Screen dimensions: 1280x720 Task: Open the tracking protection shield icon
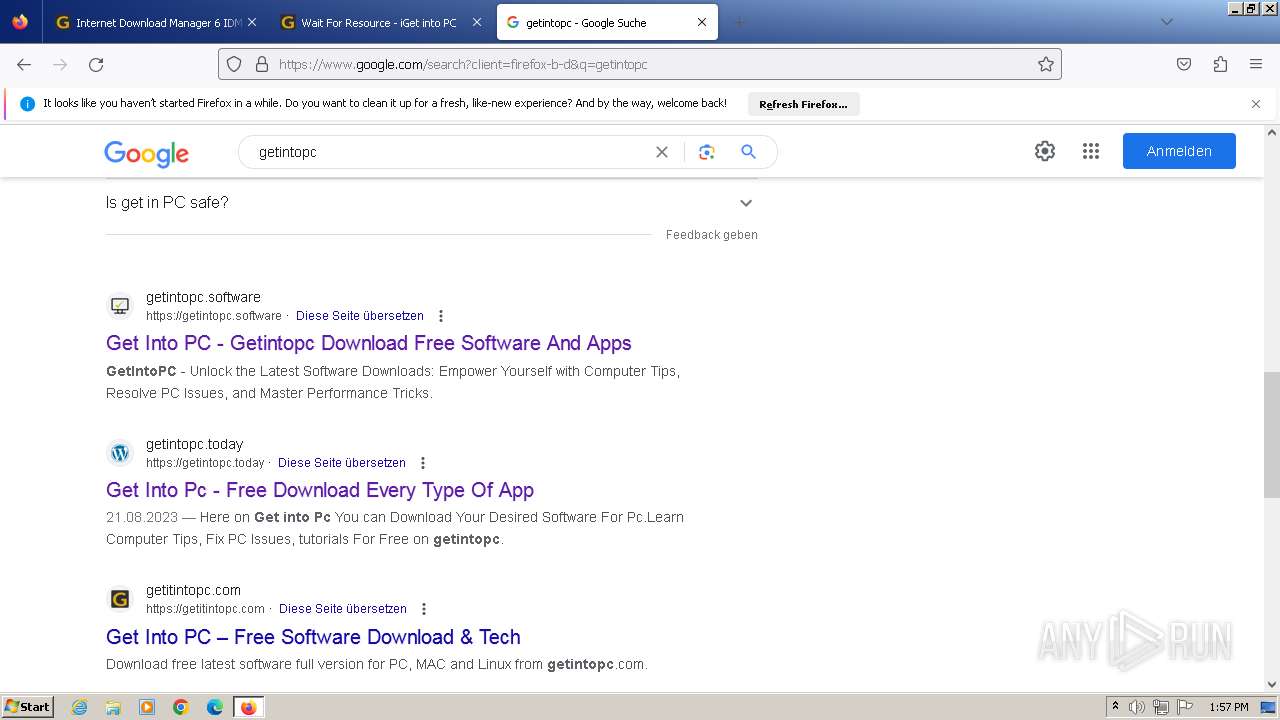click(x=234, y=64)
